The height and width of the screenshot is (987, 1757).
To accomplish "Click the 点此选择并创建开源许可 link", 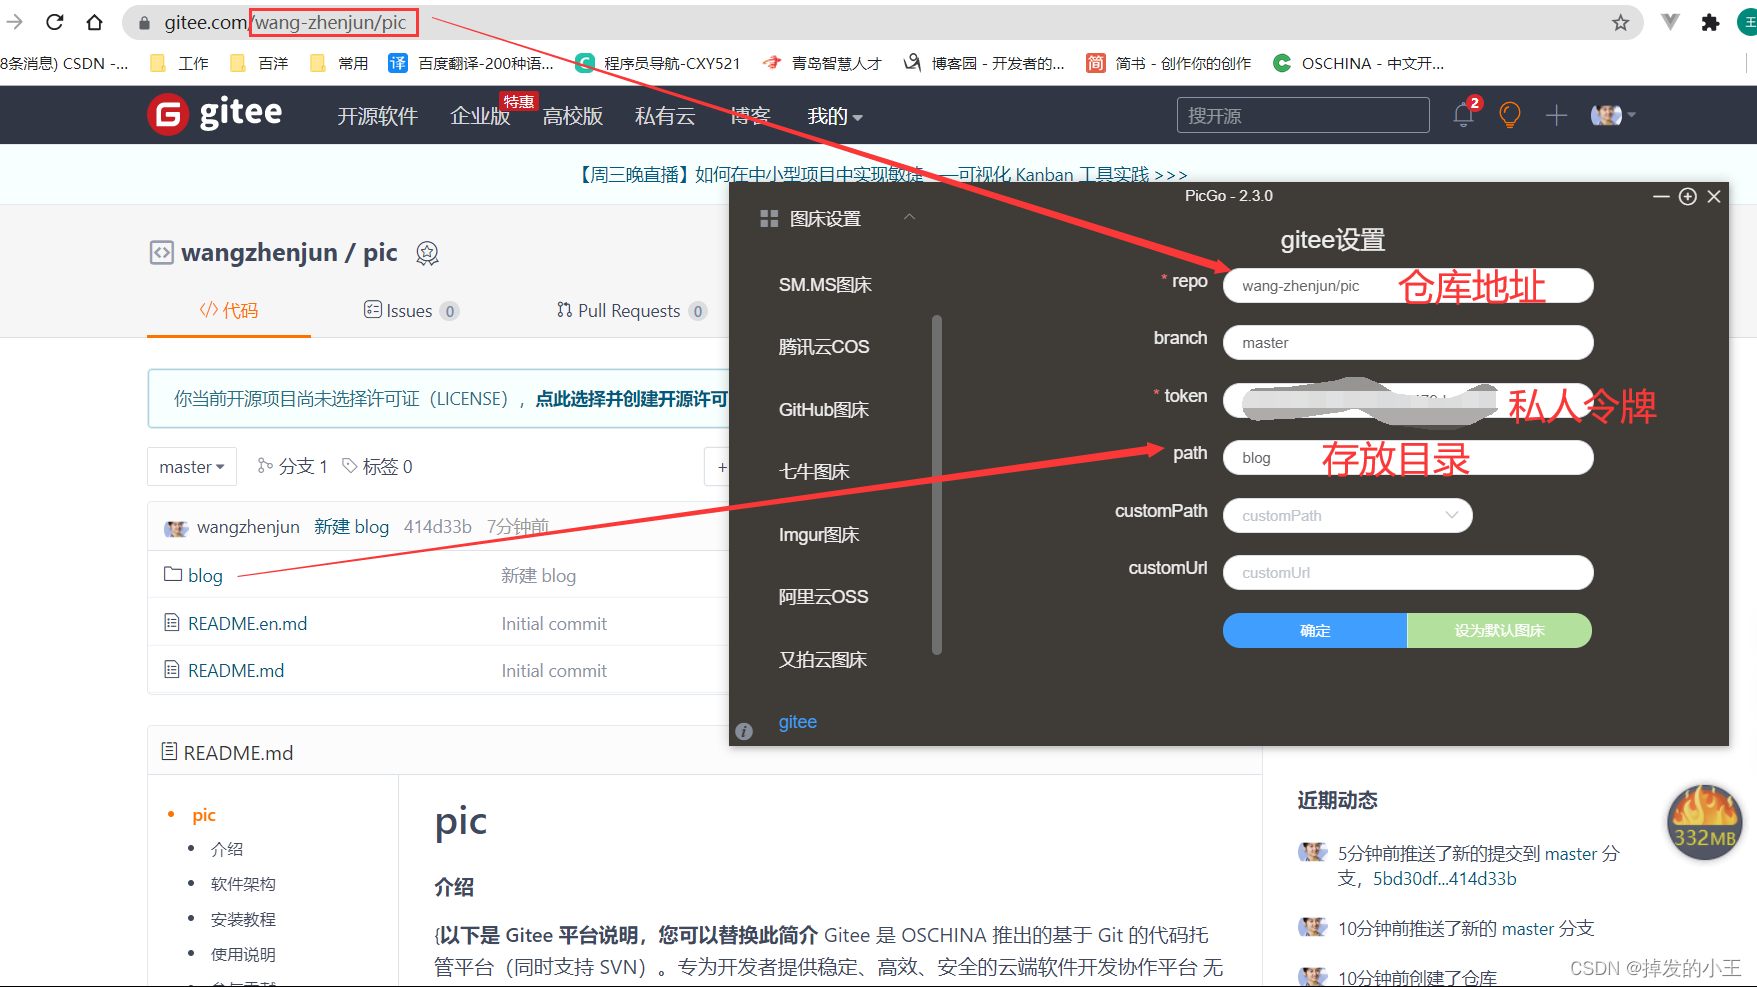I will pyautogui.click(x=632, y=398).
